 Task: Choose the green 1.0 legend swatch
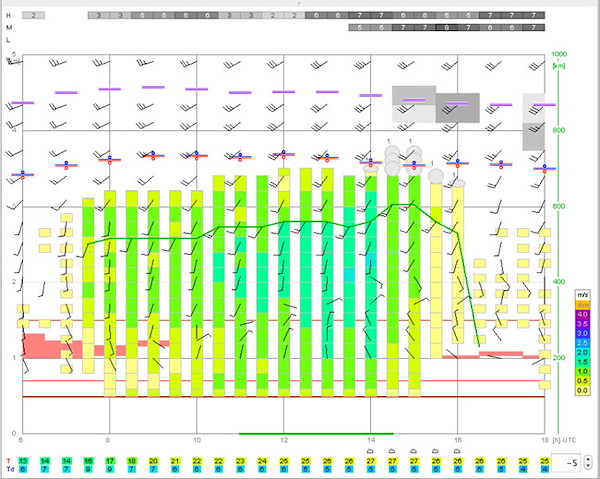pyautogui.click(x=582, y=371)
